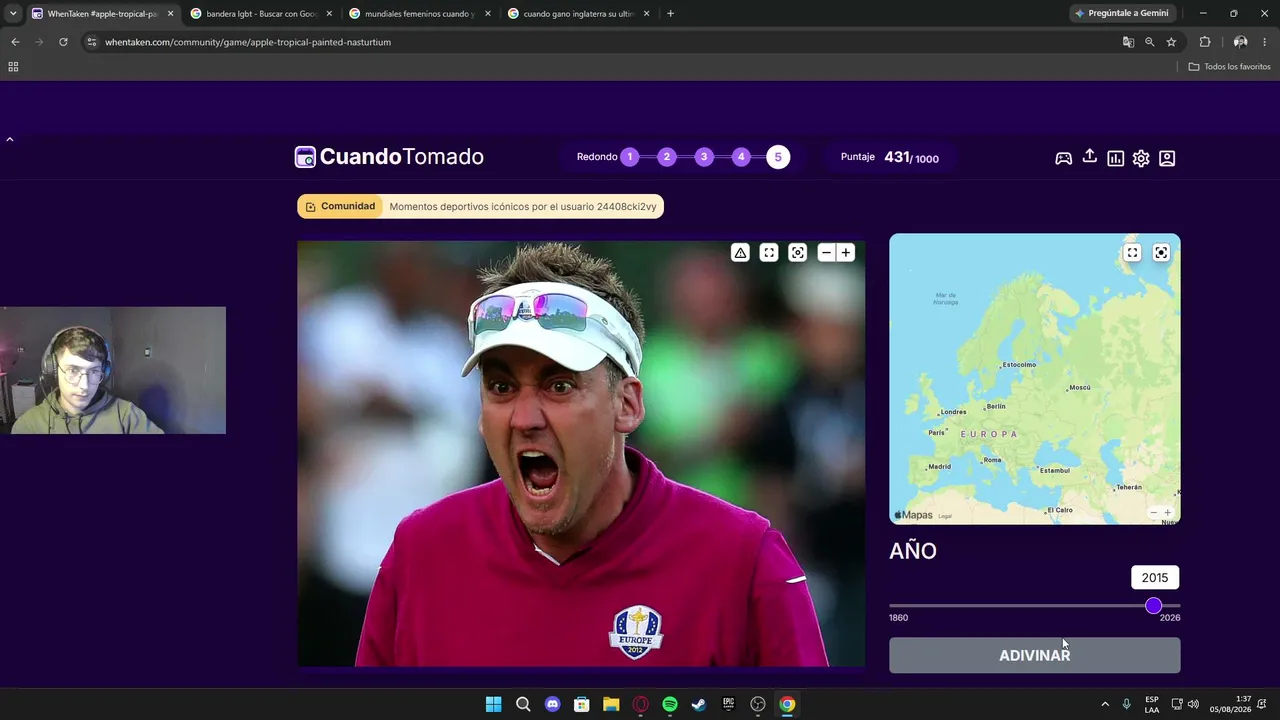Recenter the map view
Screen dimensions: 1280x720
point(1161,253)
